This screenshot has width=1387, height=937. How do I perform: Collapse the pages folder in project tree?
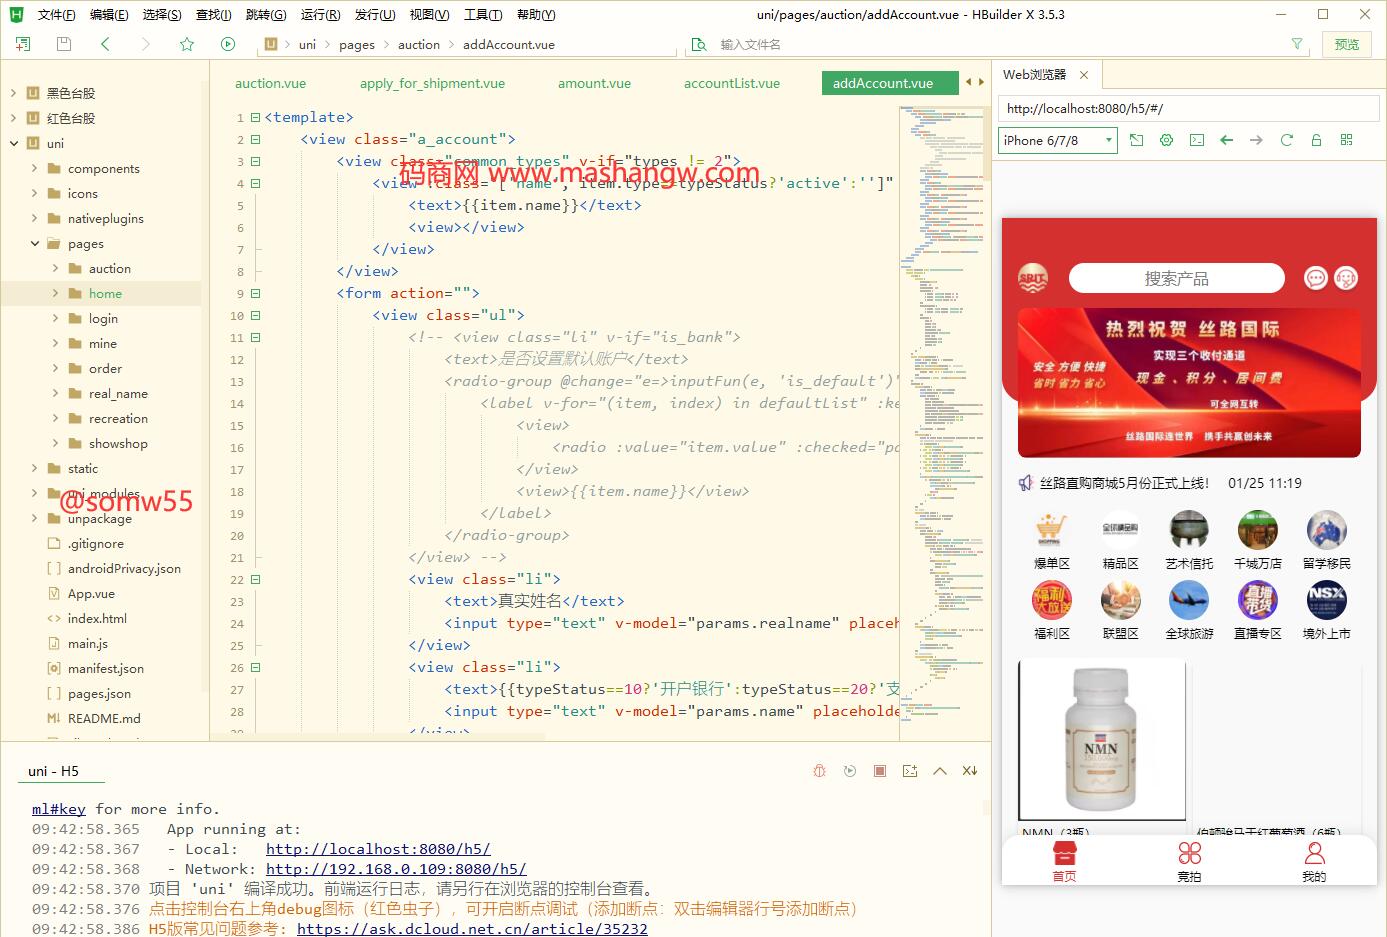pos(35,243)
